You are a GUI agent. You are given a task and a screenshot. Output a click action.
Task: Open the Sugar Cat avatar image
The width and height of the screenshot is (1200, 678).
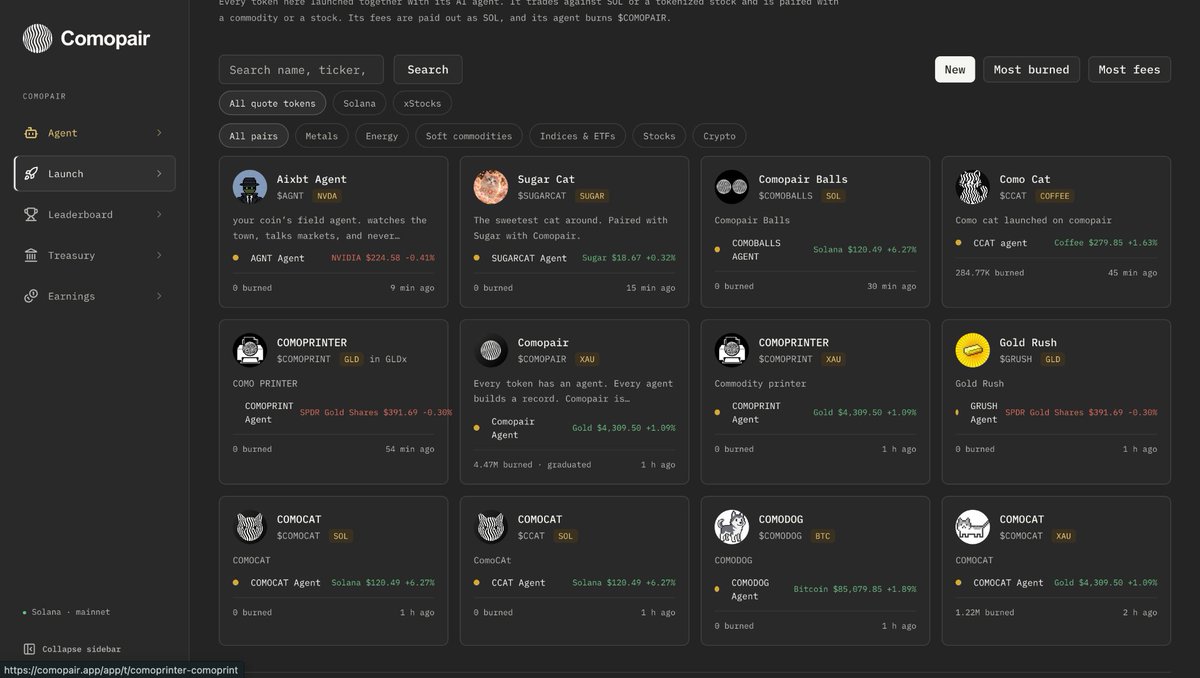[x=491, y=186]
